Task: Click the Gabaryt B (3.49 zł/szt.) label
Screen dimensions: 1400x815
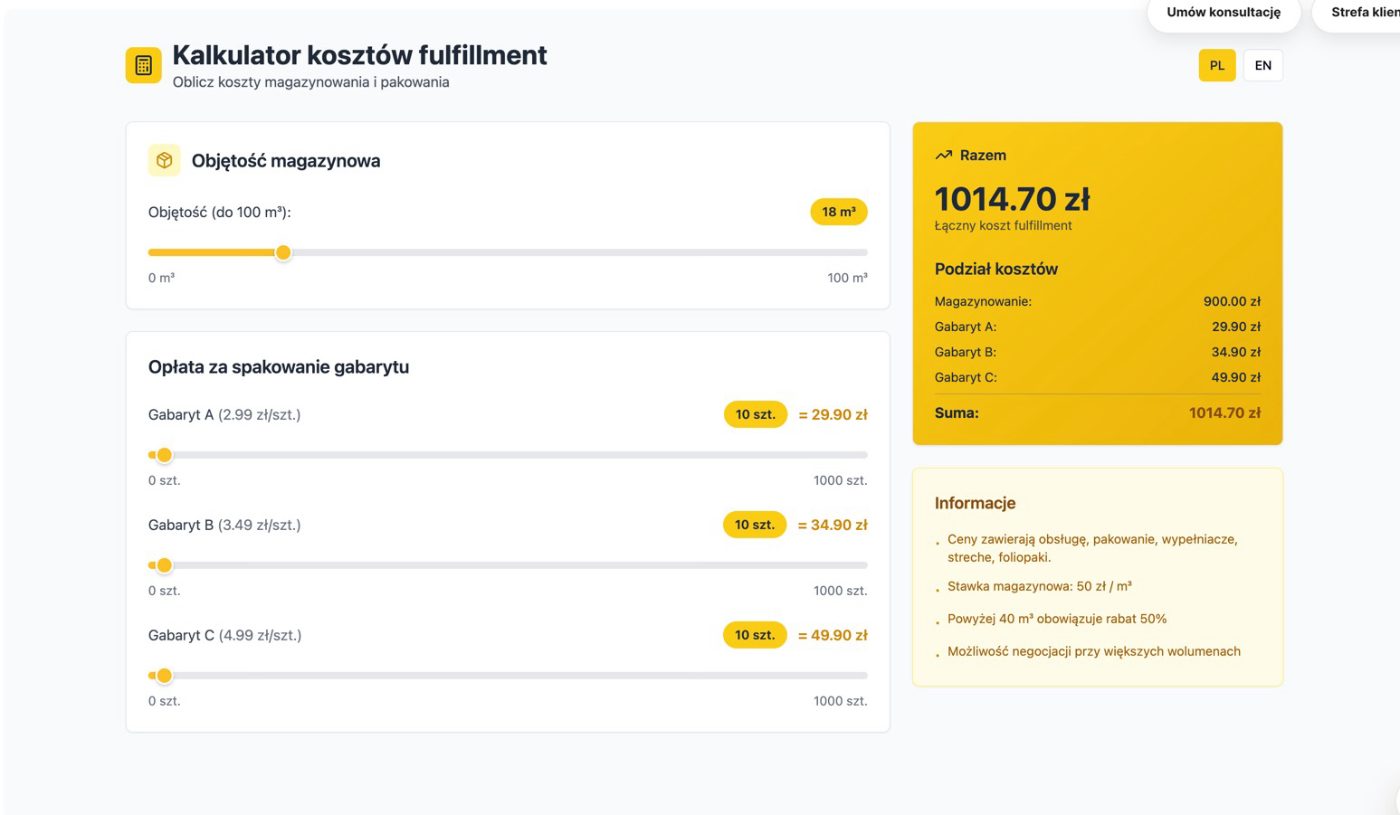Action: coord(224,524)
